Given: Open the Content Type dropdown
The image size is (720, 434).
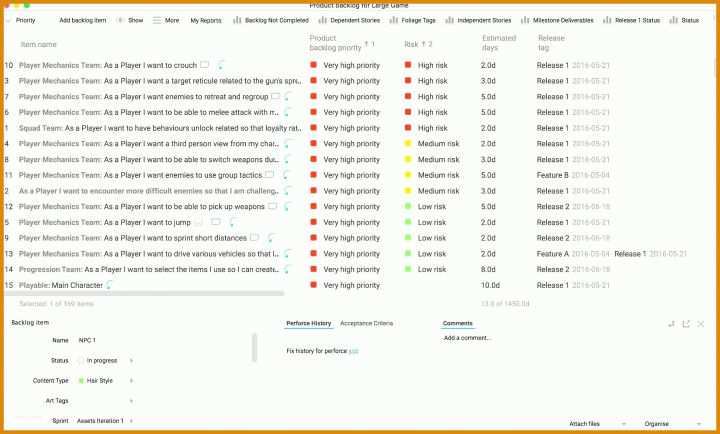Looking at the screenshot, I should [x=131, y=381].
